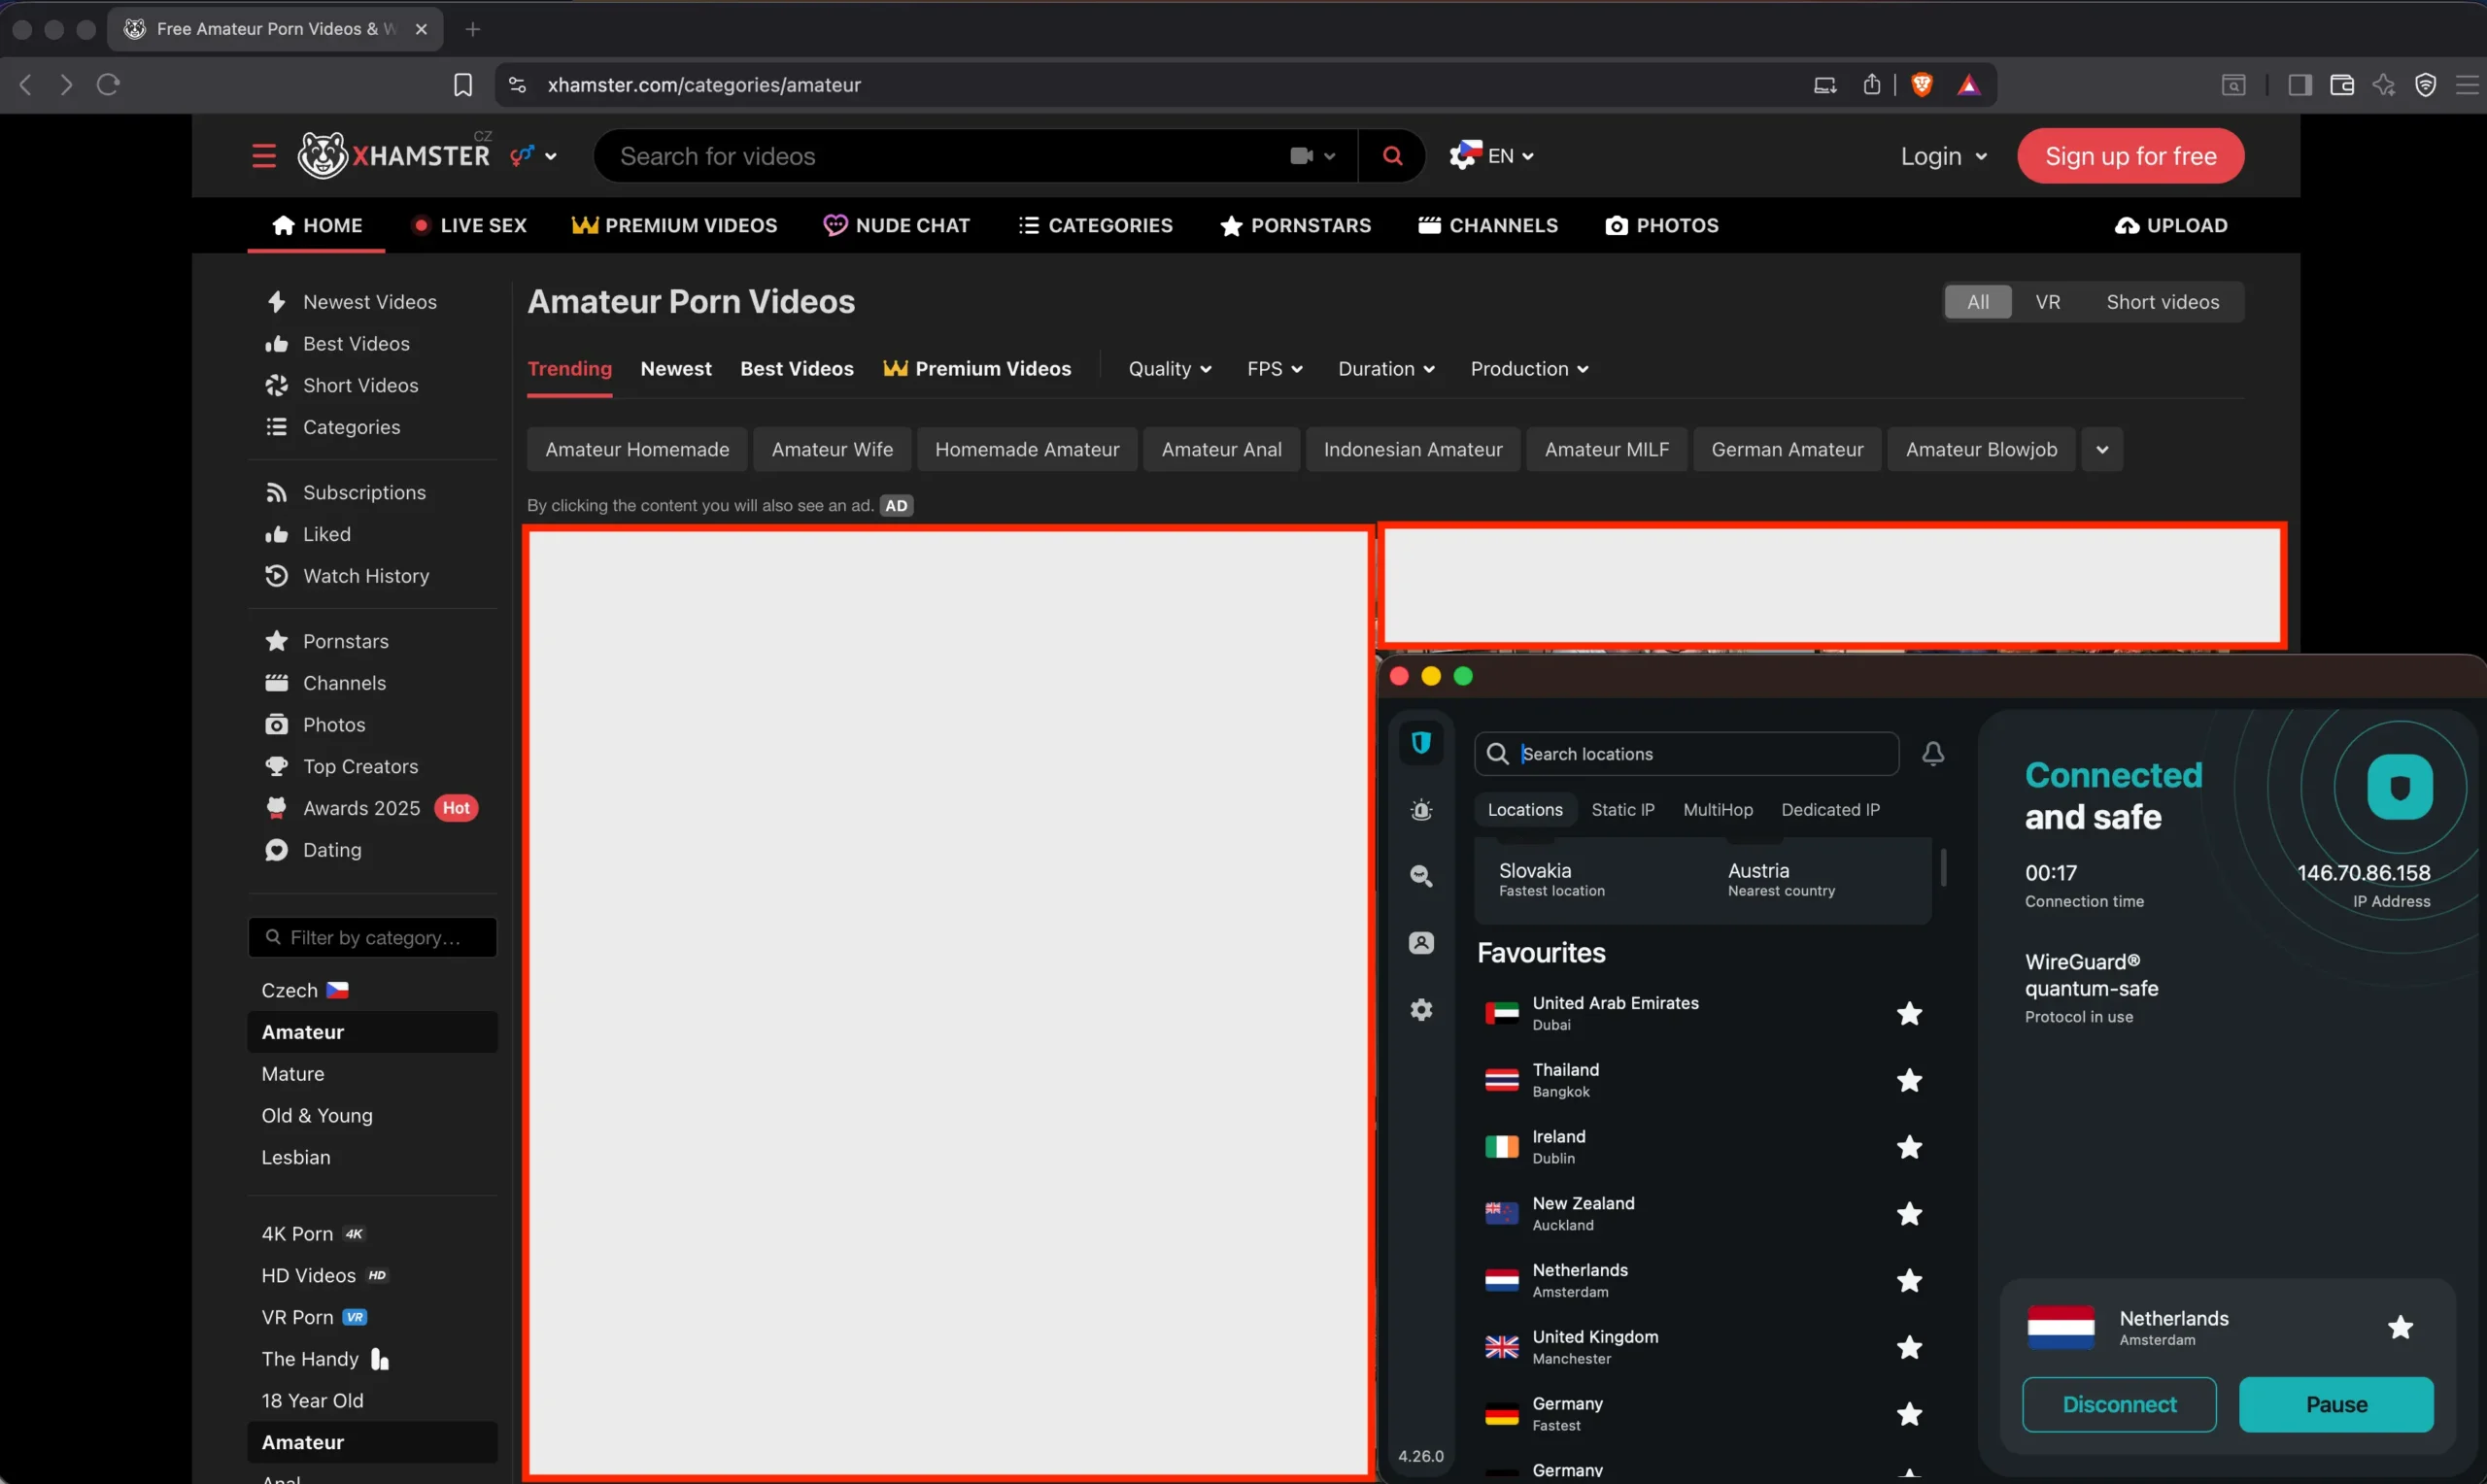Open Mullvad settings with the gear icon
This screenshot has height=1484, width=2487.
point(1421,1009)
